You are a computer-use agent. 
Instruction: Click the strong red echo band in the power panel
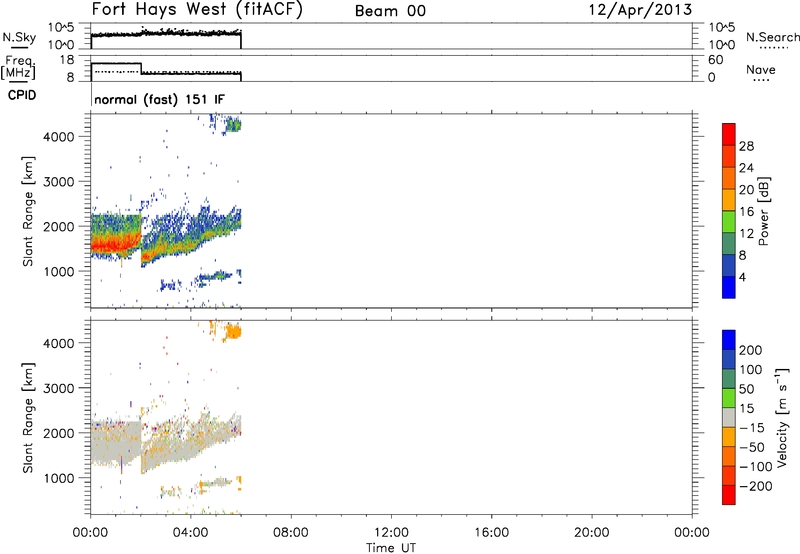coord(115,244)
